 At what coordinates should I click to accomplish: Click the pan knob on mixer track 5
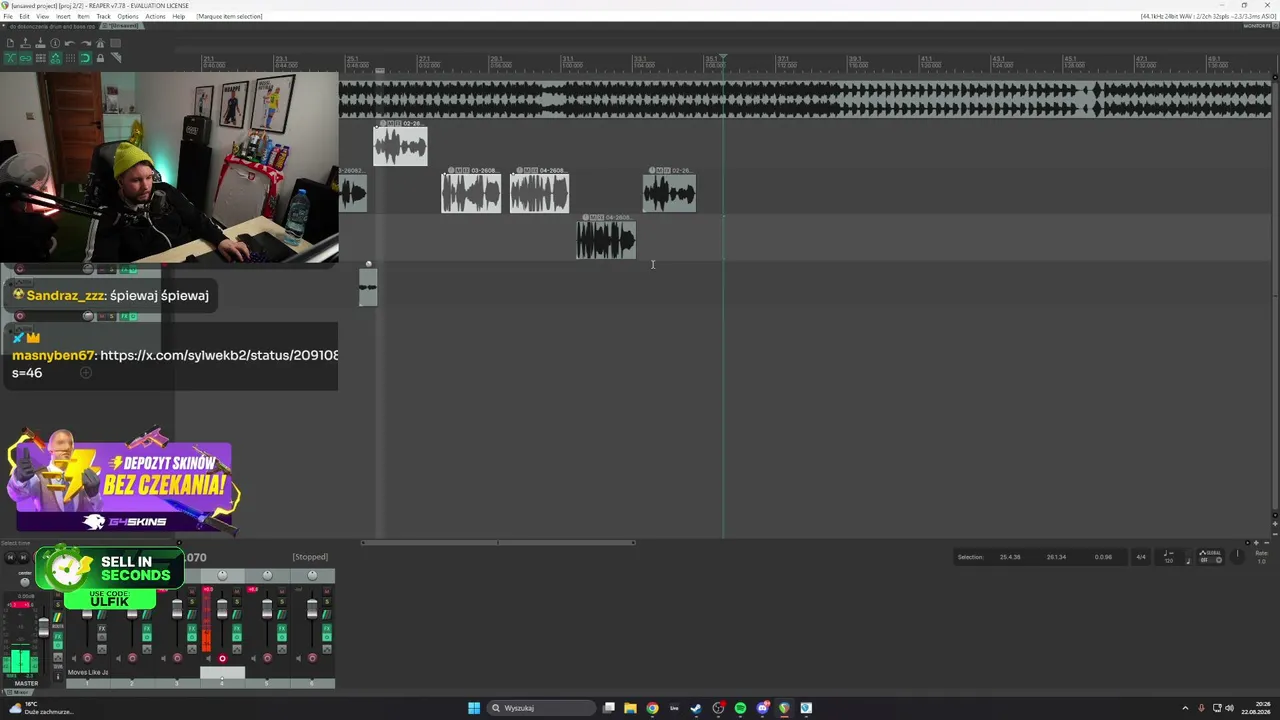[267, 575]
